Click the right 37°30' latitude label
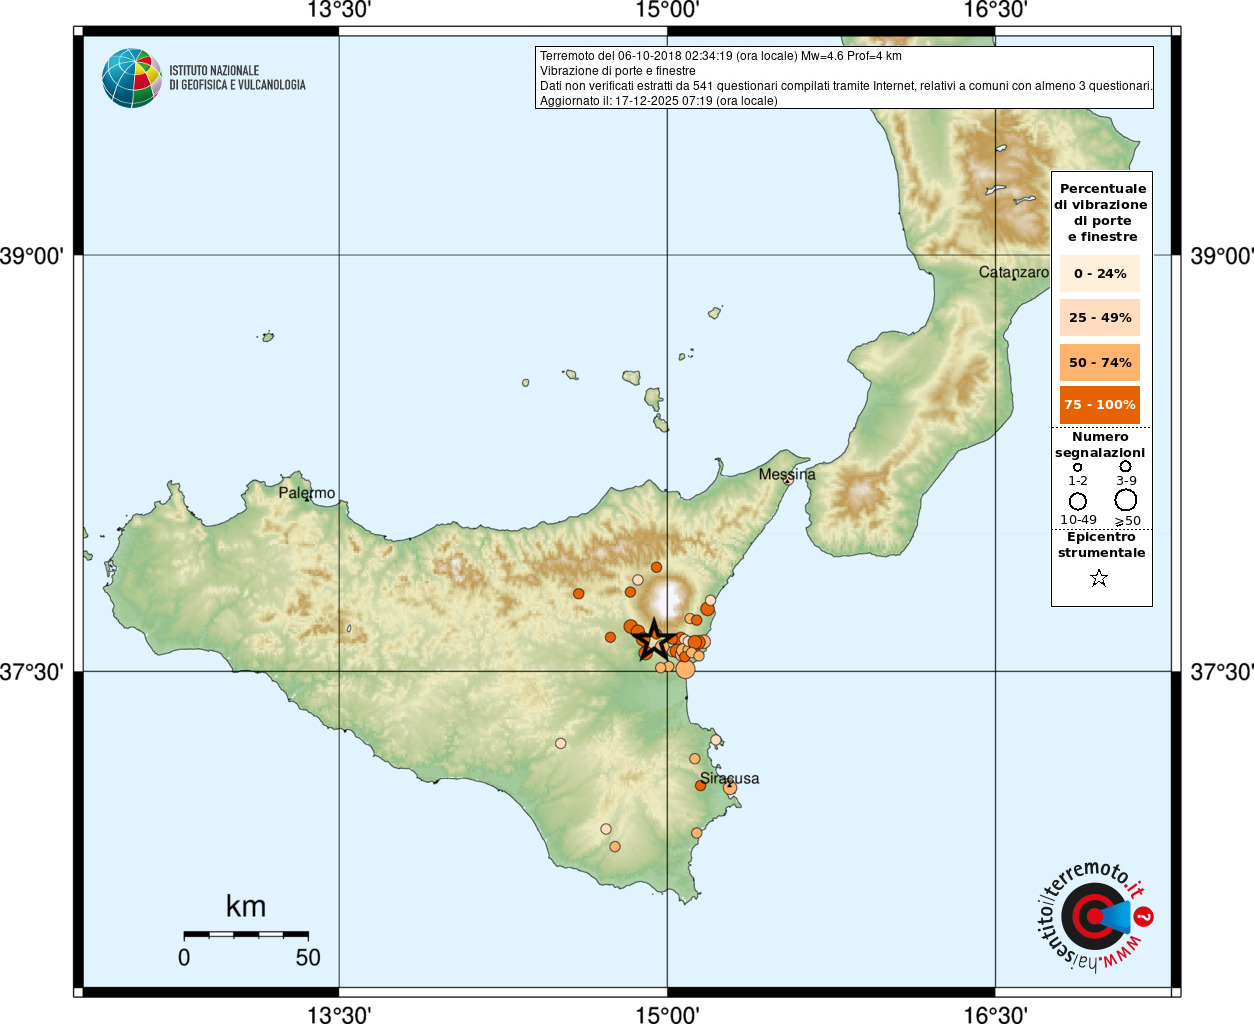 tap(1222, 672)
